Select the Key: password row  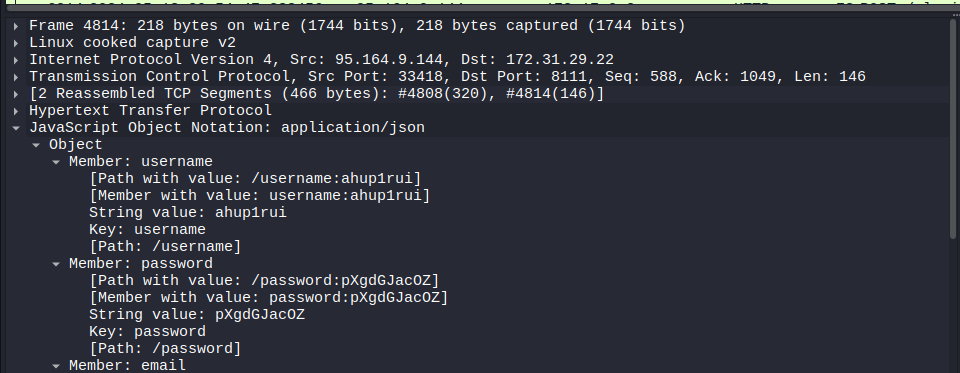[147, 331]
